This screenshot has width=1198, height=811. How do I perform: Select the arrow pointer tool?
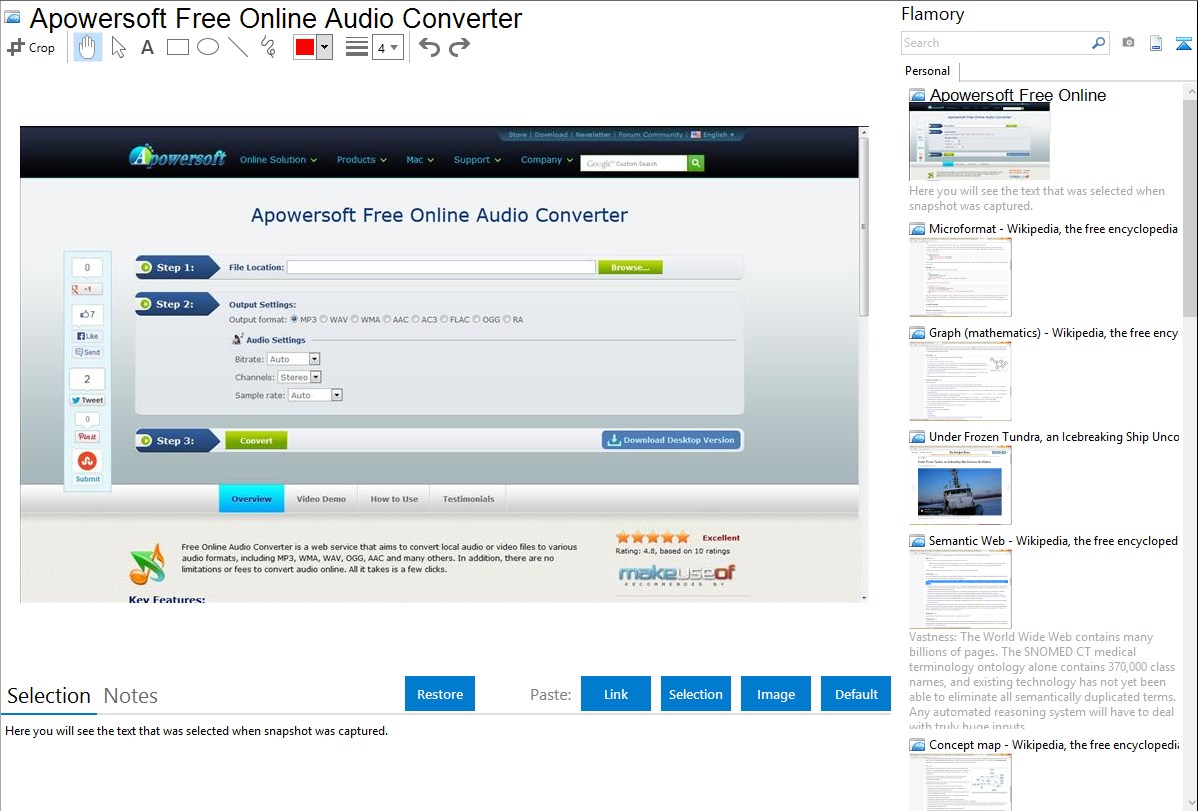tap(118, 47)
